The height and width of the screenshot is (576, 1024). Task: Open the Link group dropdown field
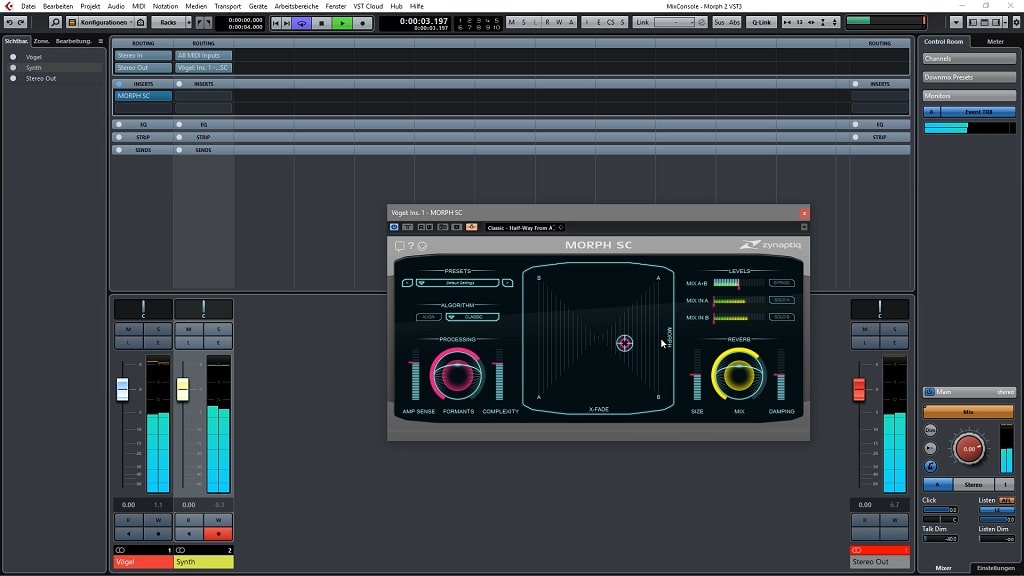[x=675, y=22]
